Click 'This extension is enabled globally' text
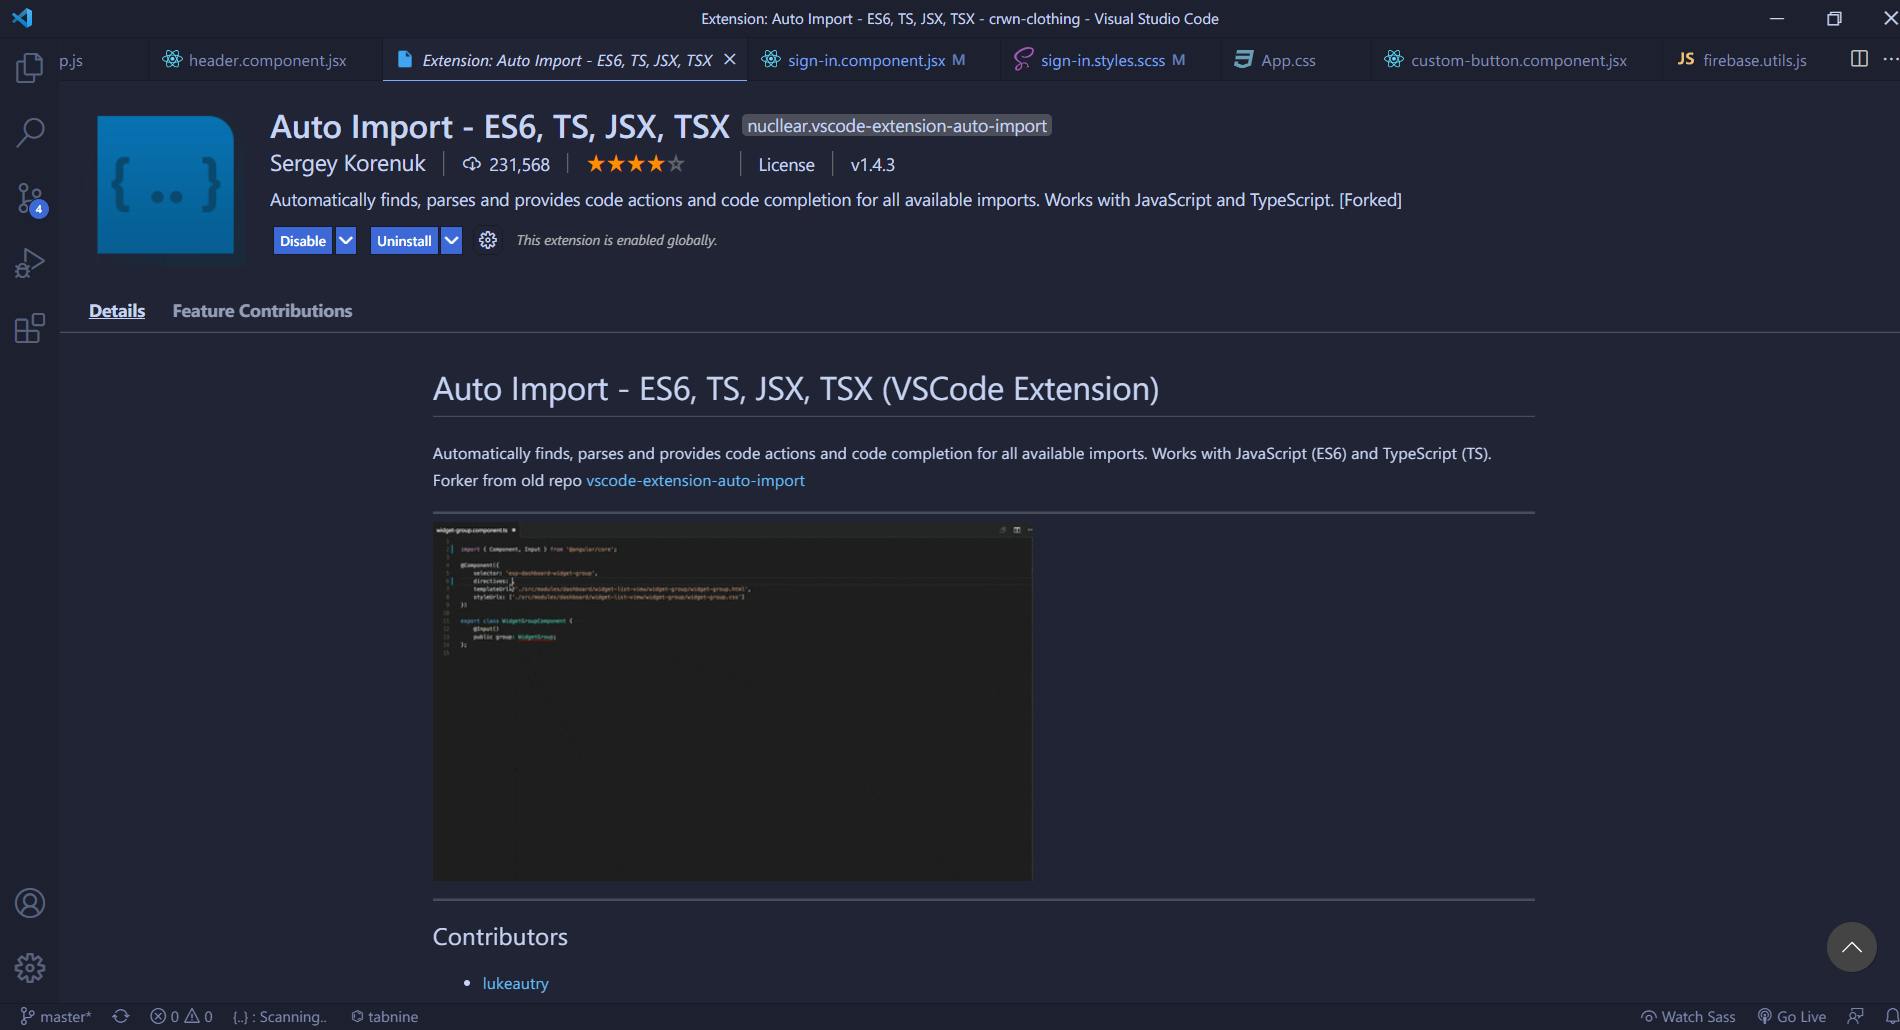 pyautogui.click(x=616, y=240)
